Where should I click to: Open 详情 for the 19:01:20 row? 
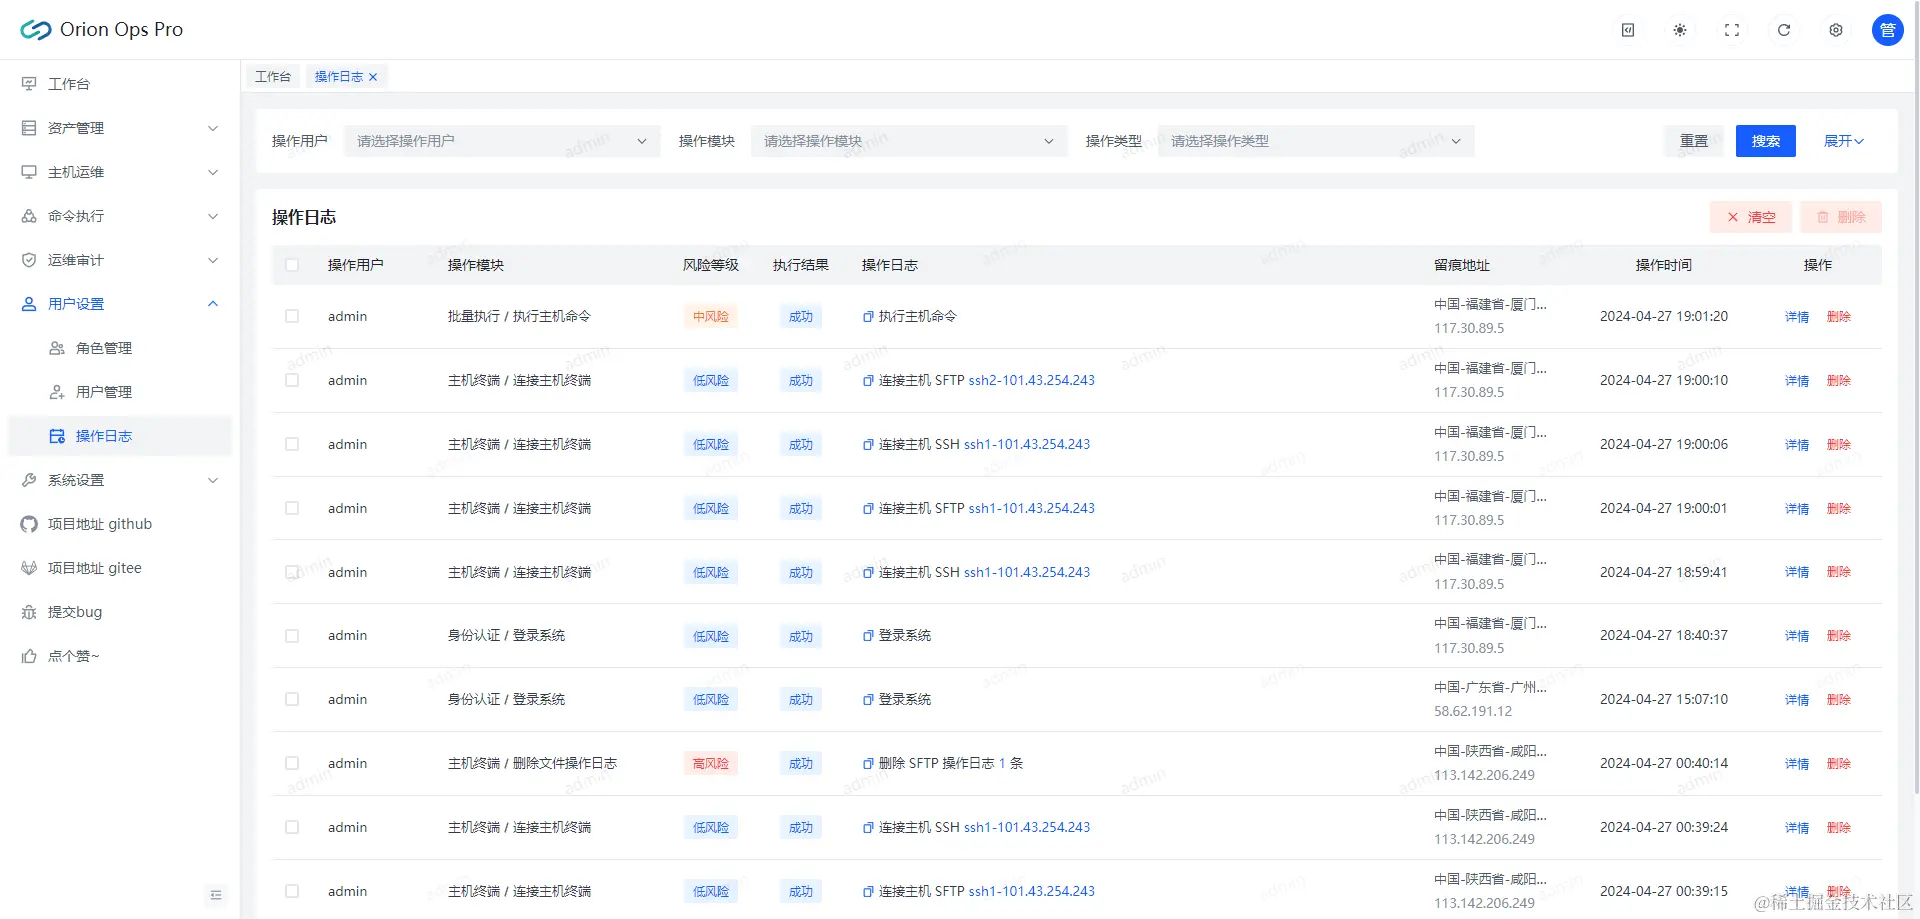click(1797, 317)
